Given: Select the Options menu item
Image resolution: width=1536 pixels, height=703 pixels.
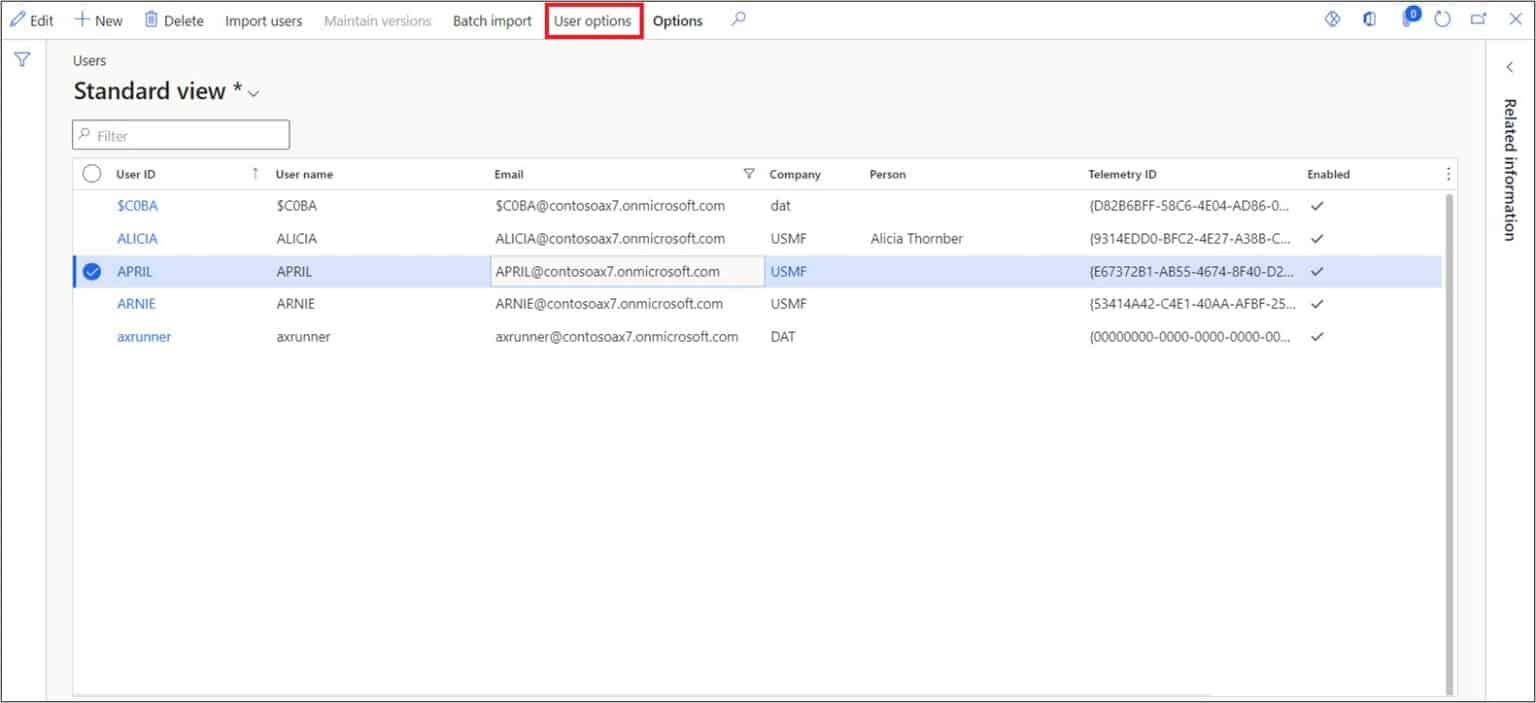Looking at the screenshot, I should pyautogui.click(x=677, y=20).
